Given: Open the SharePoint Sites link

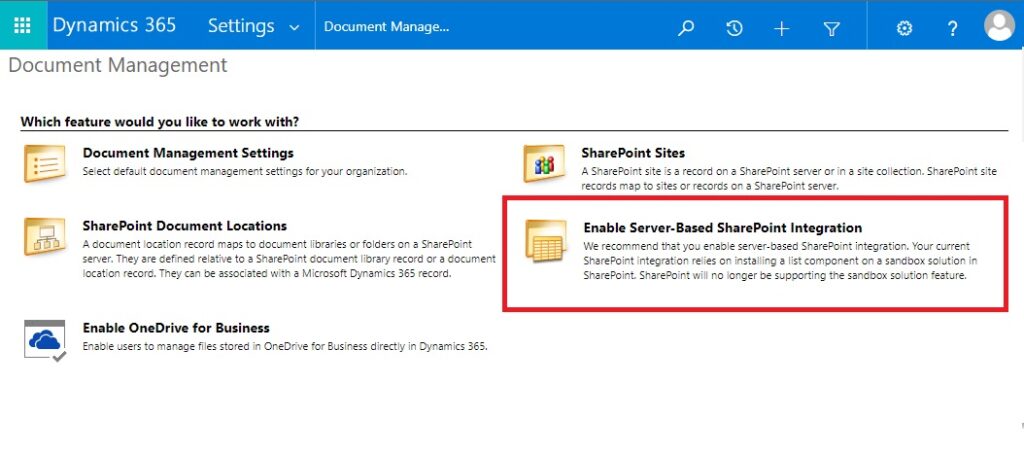Looking at the screenshot, I should coord(633,153).
